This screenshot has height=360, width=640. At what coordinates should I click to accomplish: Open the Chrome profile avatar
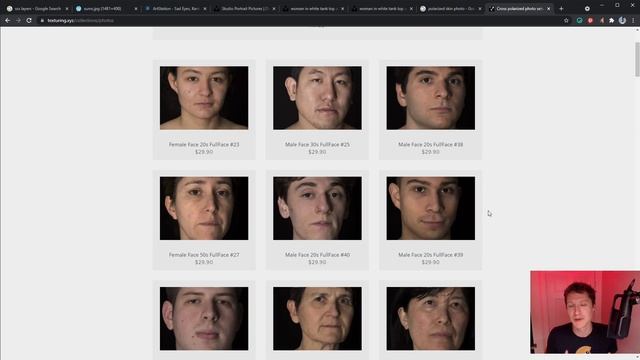(622, 20)
